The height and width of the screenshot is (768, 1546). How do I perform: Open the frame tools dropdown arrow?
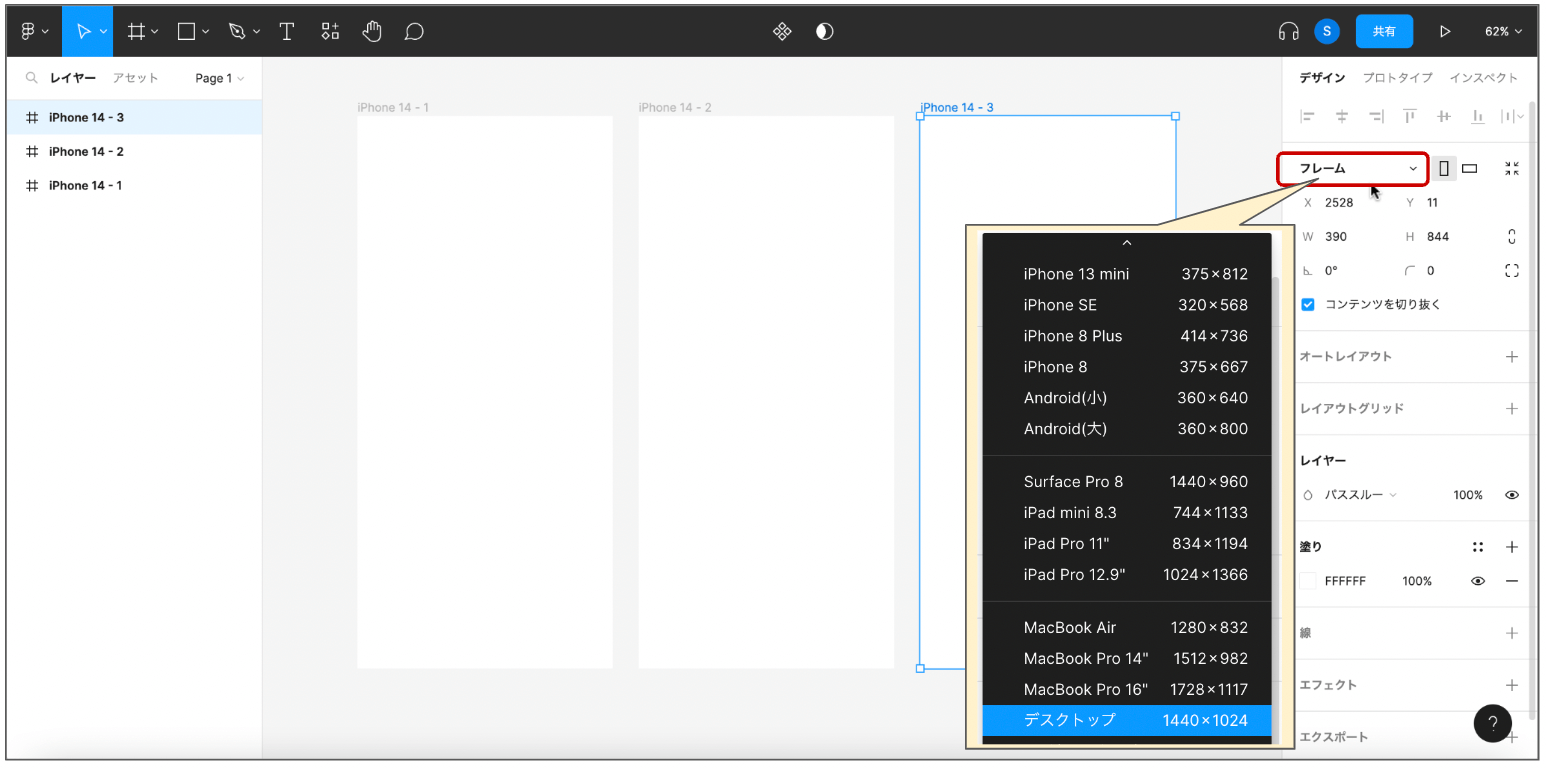pyautogui.click(x=154, y=32)
